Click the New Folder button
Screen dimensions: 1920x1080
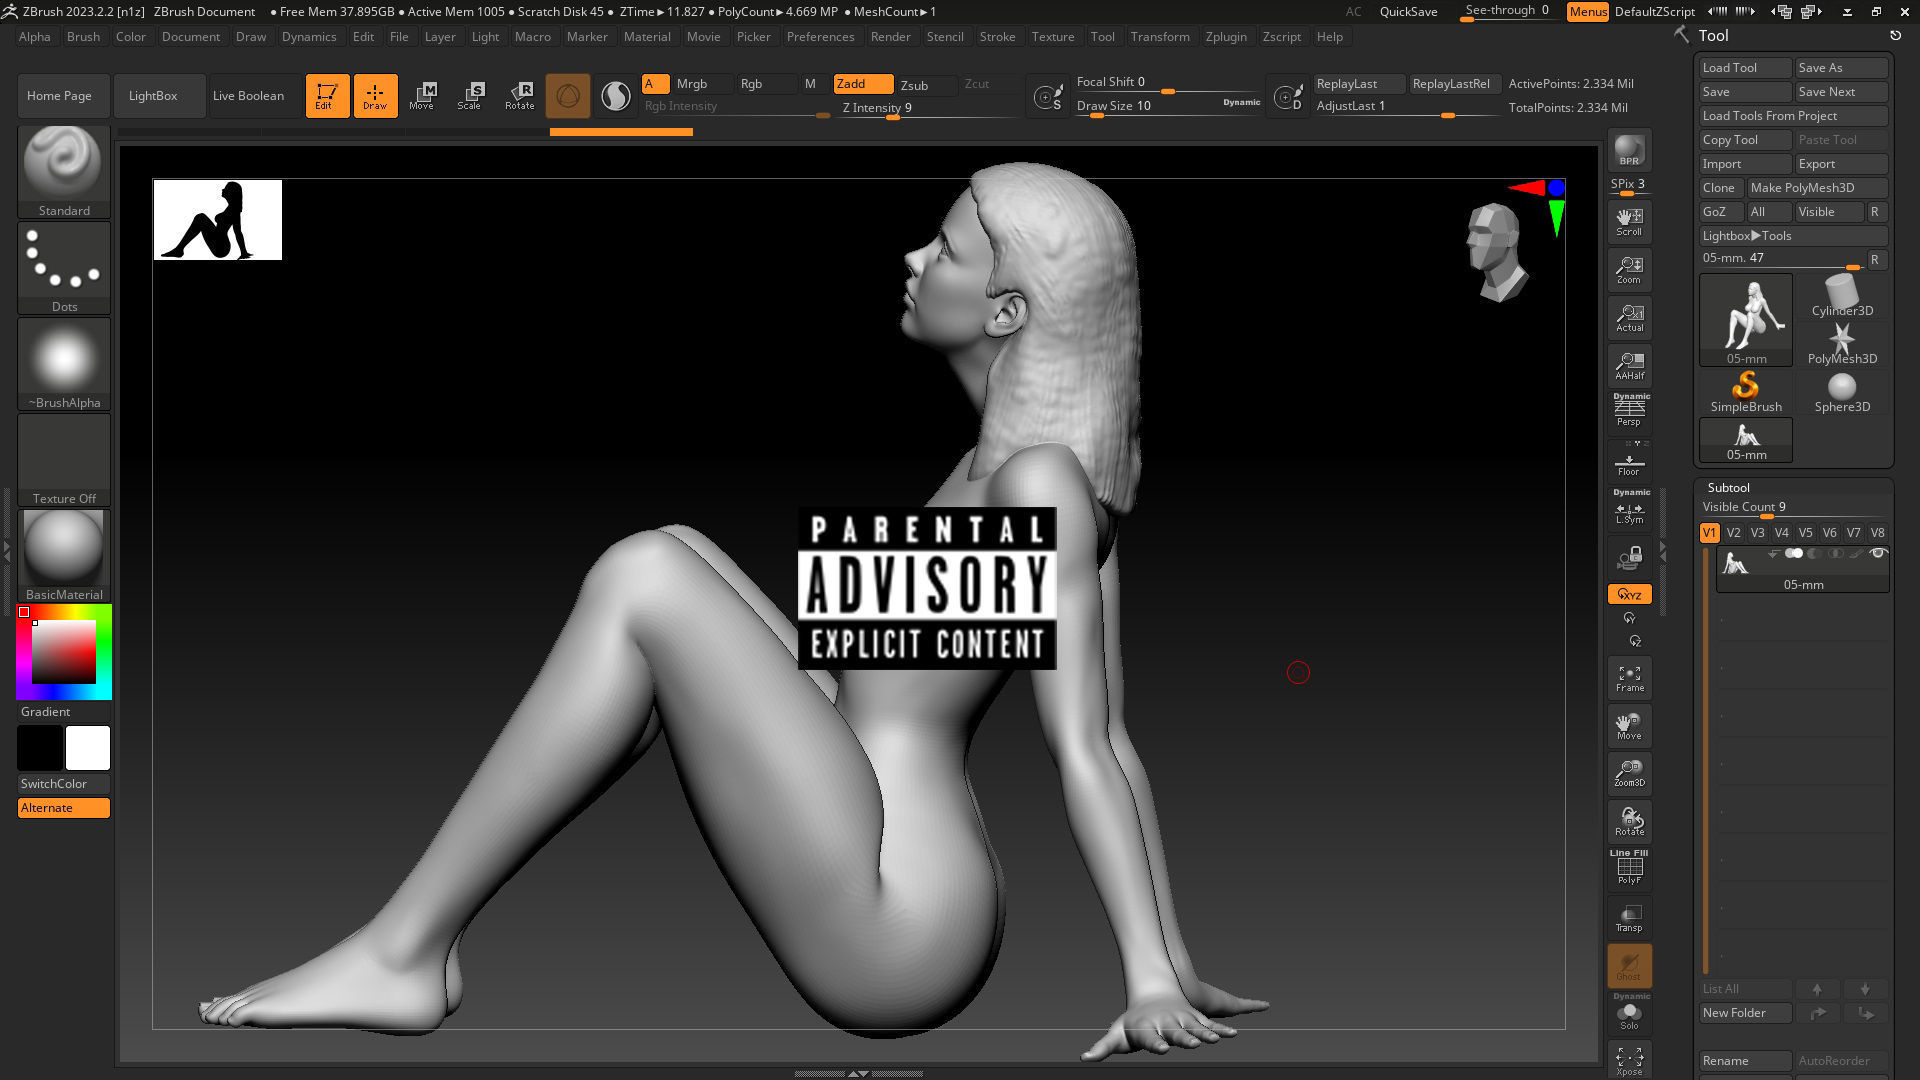[x=1745, y=1013]
